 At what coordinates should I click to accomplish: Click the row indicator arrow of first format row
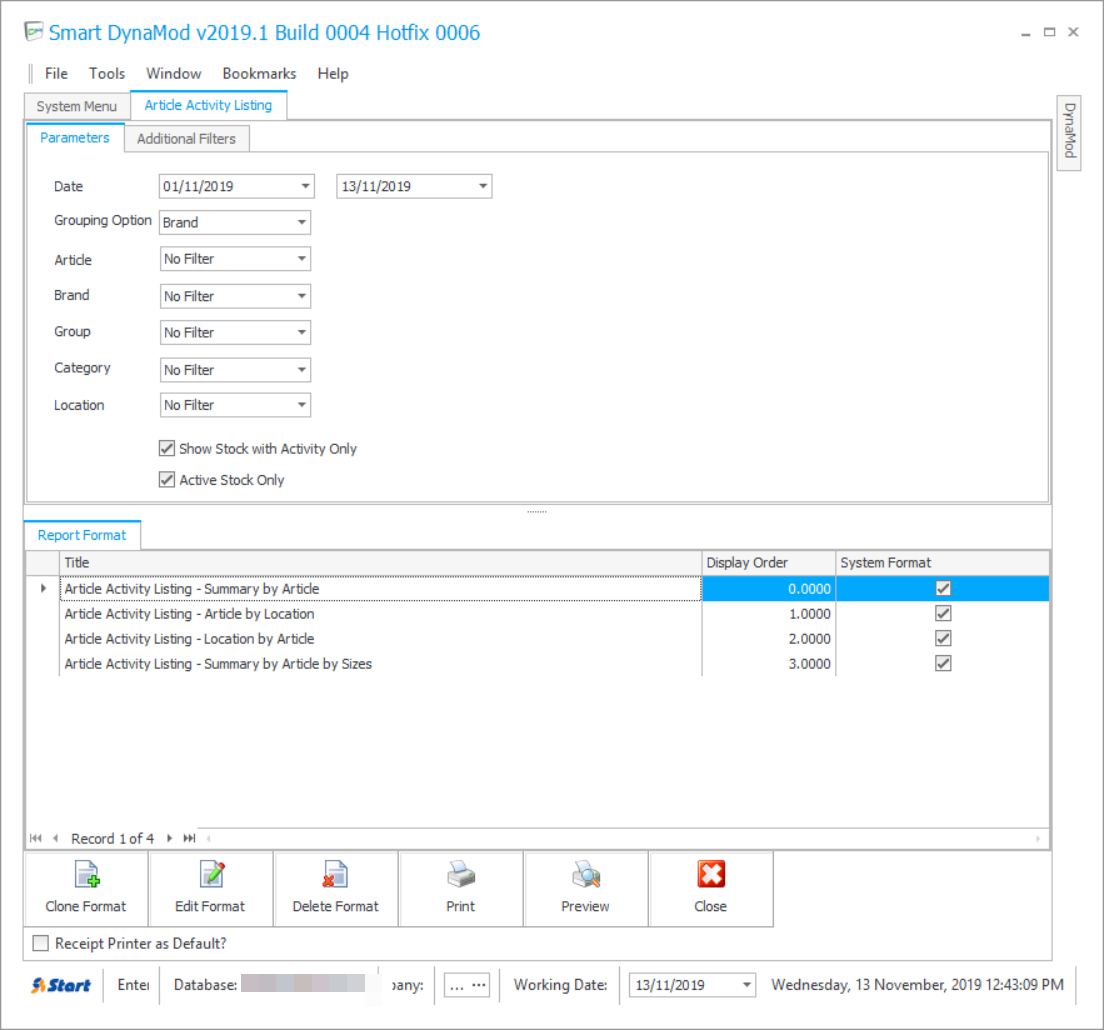click(x=43, y=588)
